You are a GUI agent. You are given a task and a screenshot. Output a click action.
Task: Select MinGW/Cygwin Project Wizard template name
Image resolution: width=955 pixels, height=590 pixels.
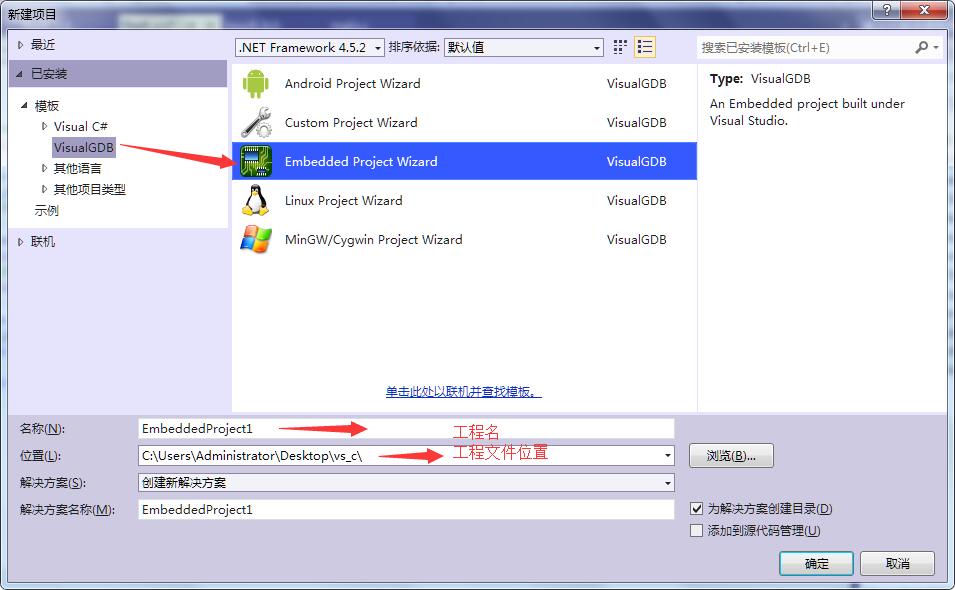click(x=373, y=239)
